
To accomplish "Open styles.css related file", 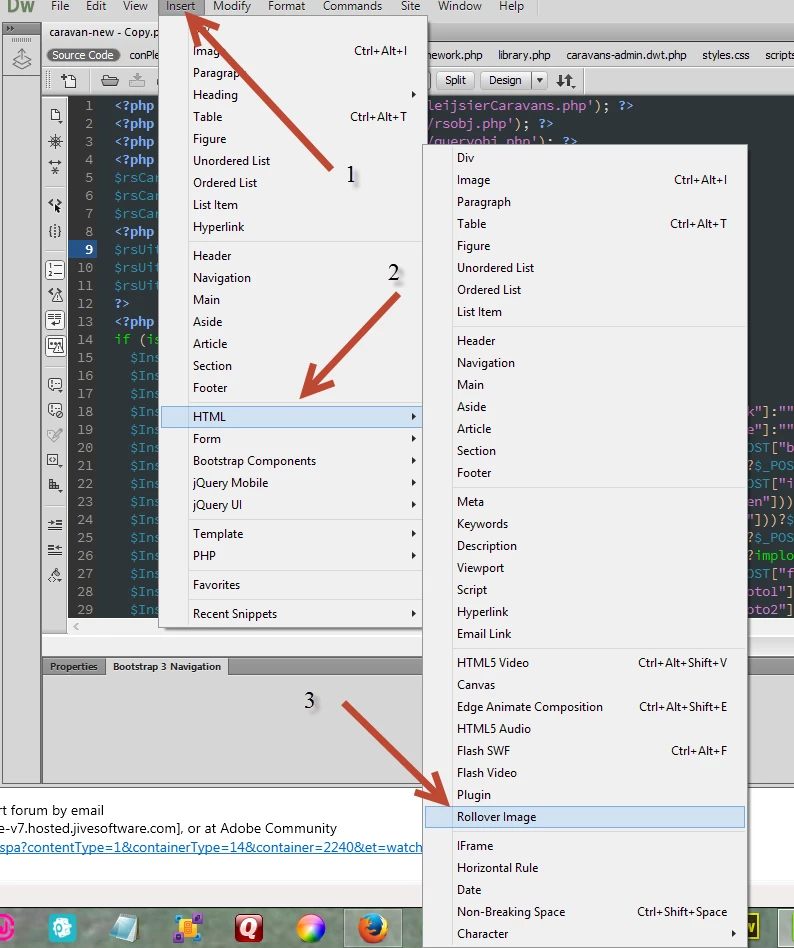I will [726, 55].
